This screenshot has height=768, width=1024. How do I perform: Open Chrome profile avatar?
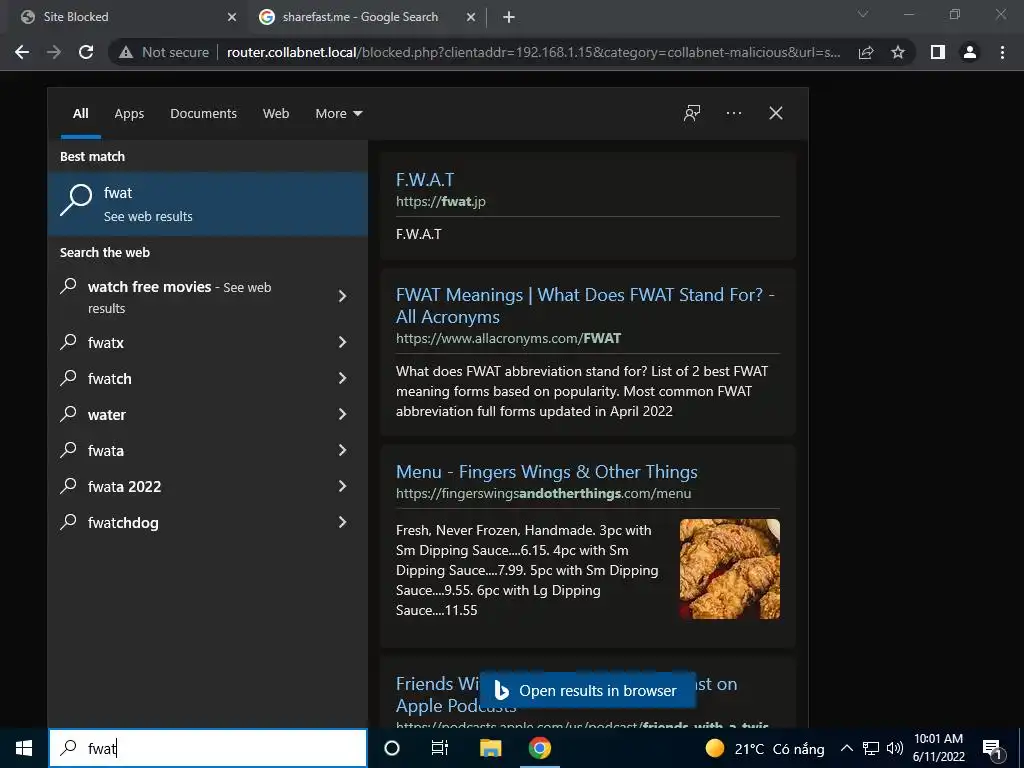point(970,52)
